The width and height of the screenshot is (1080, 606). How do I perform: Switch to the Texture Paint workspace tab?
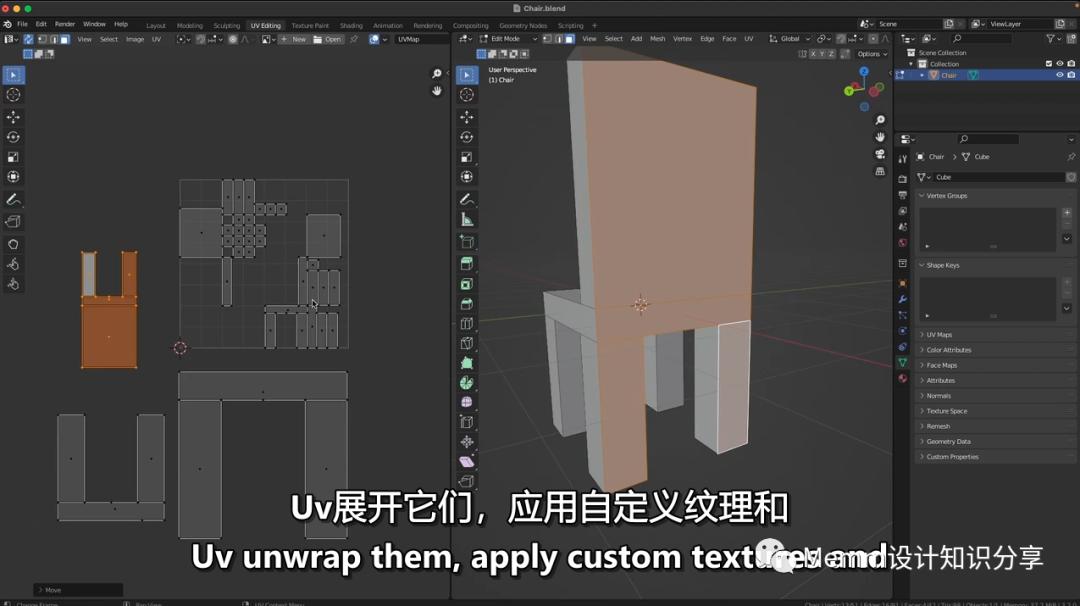[x=309, y=25]
